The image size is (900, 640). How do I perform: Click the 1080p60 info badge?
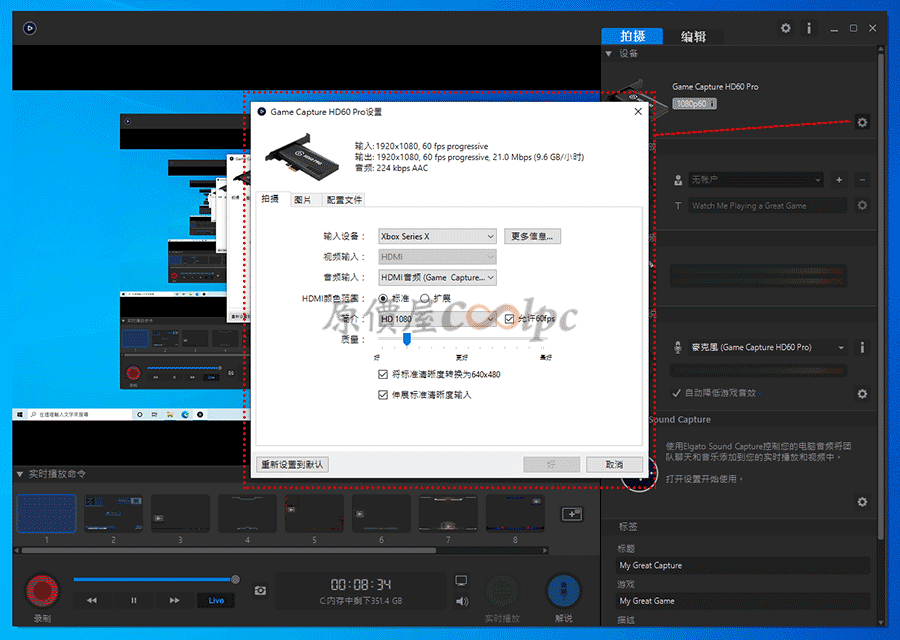[695, 104]
